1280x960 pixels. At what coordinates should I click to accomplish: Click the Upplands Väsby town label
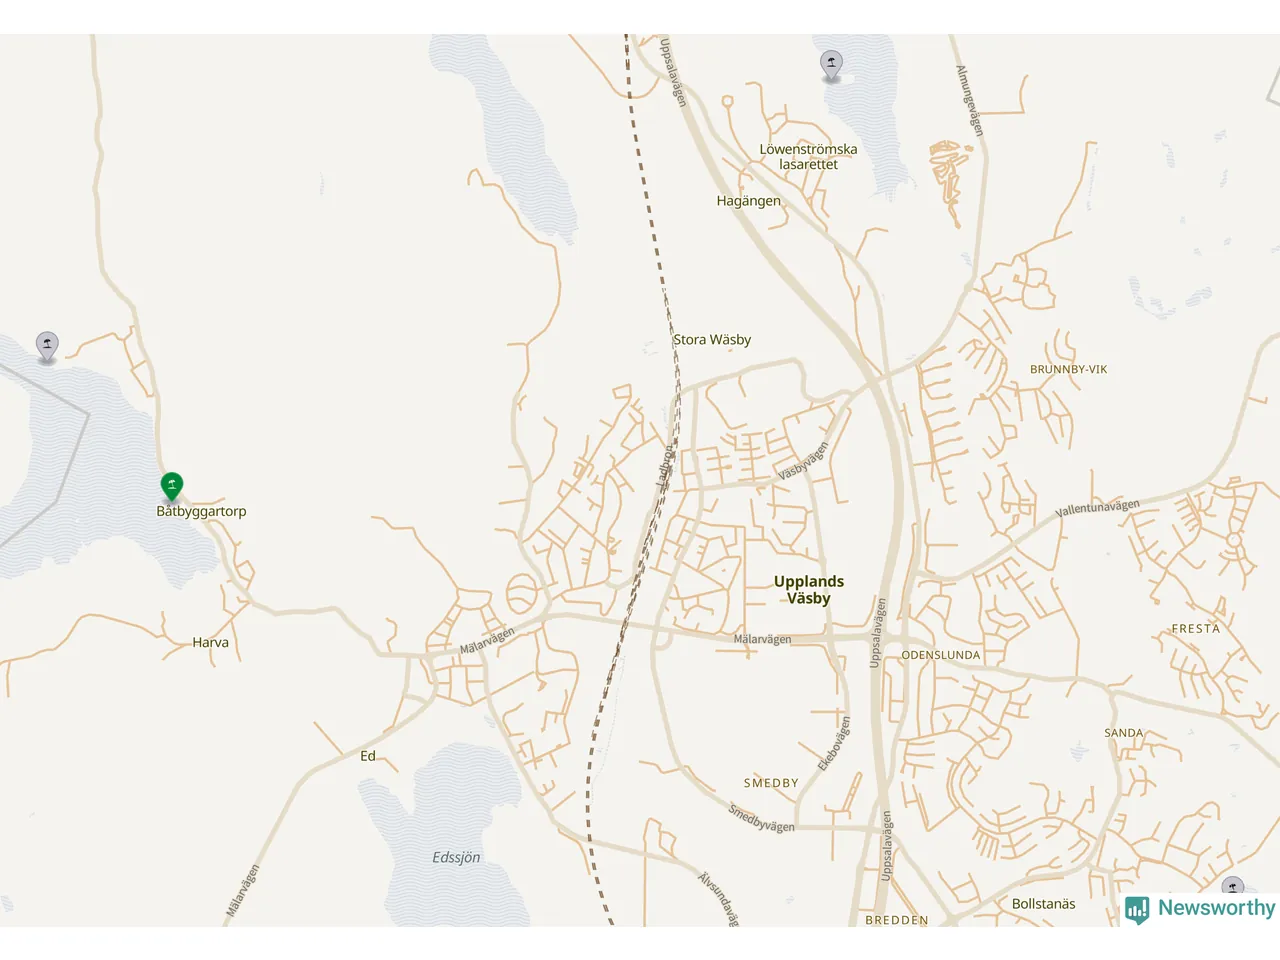(809, 590)
